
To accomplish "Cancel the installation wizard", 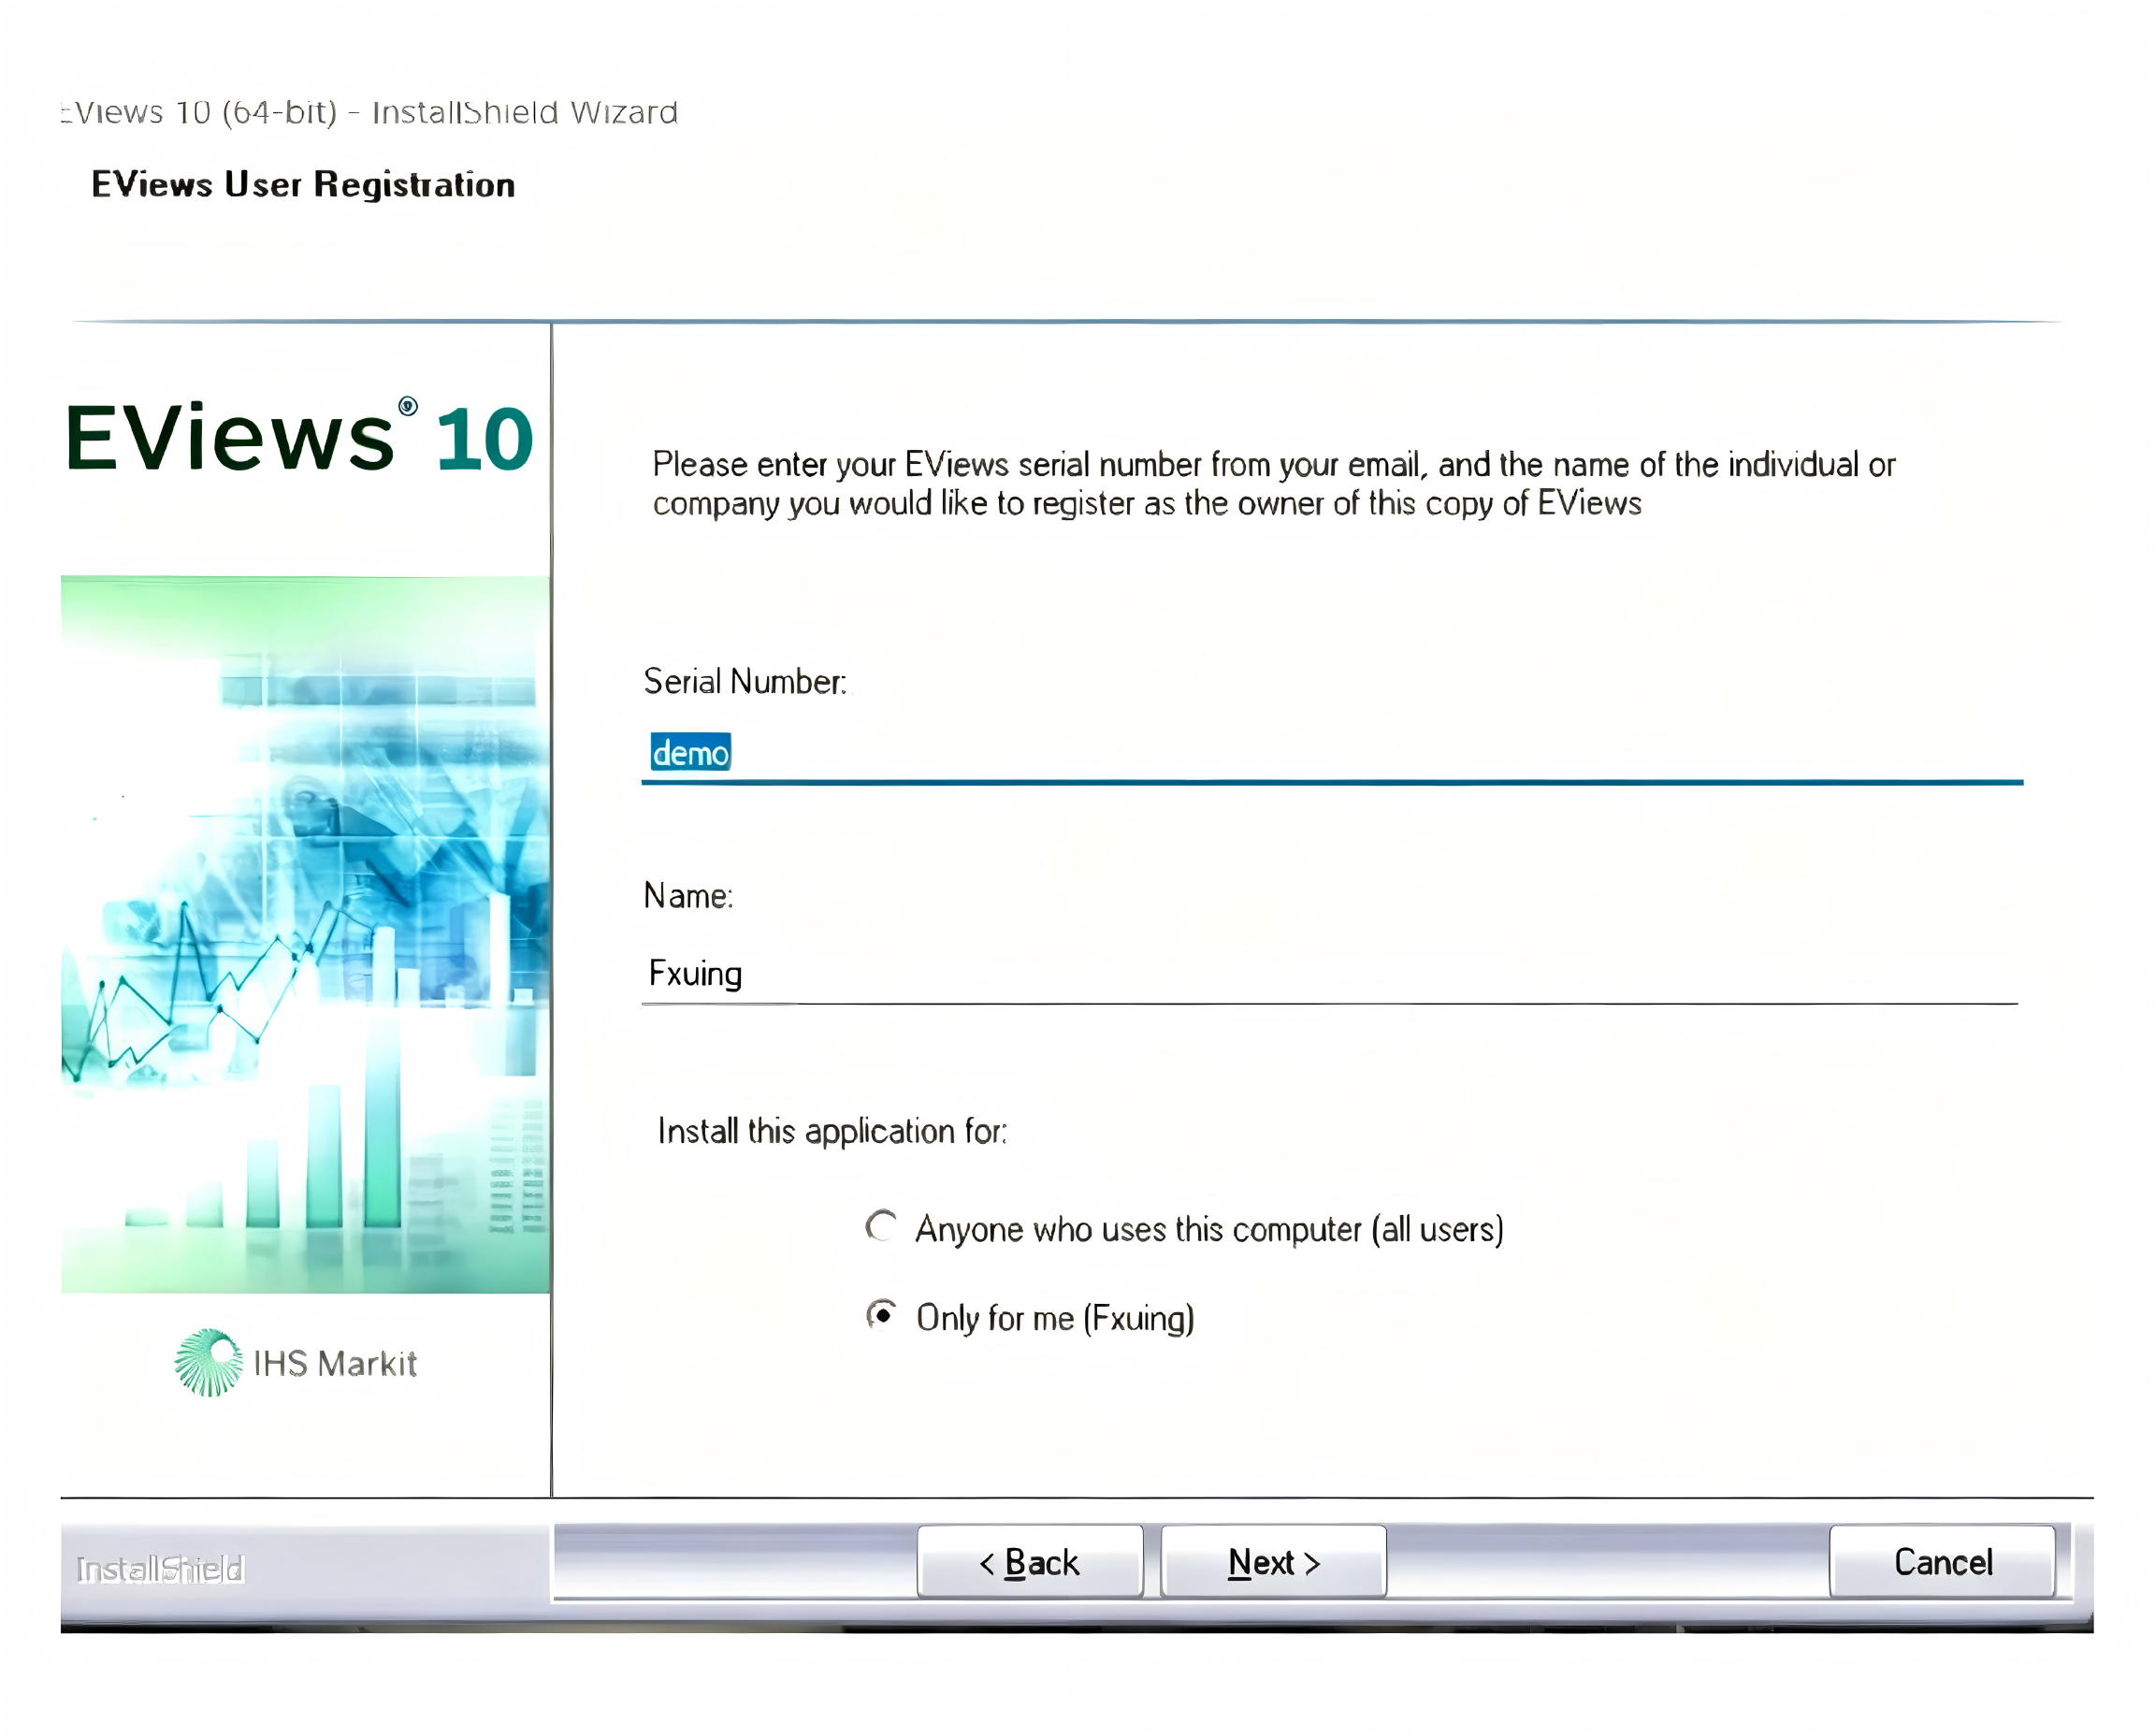I will pyautogui.click(x=1942, y=1561).
